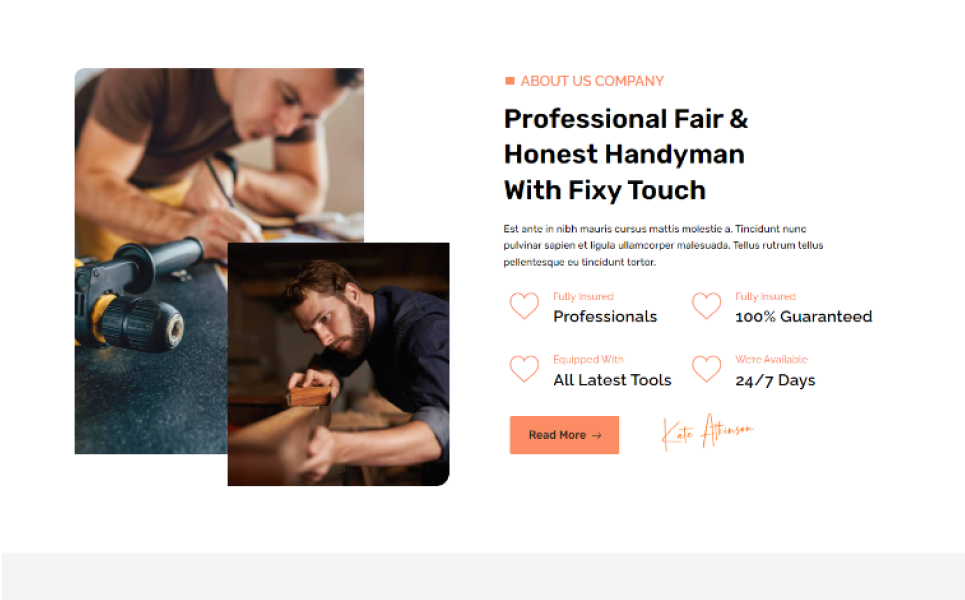Click the Est ante in nibh paragraph text

click(x=663, y=246)
